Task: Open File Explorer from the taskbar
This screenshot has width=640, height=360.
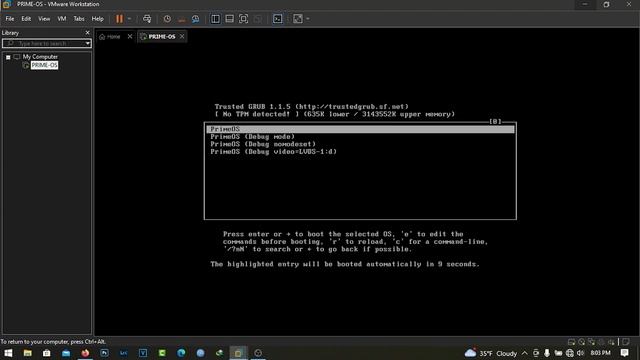Action: pyautogui.click(x=27, y=353)
